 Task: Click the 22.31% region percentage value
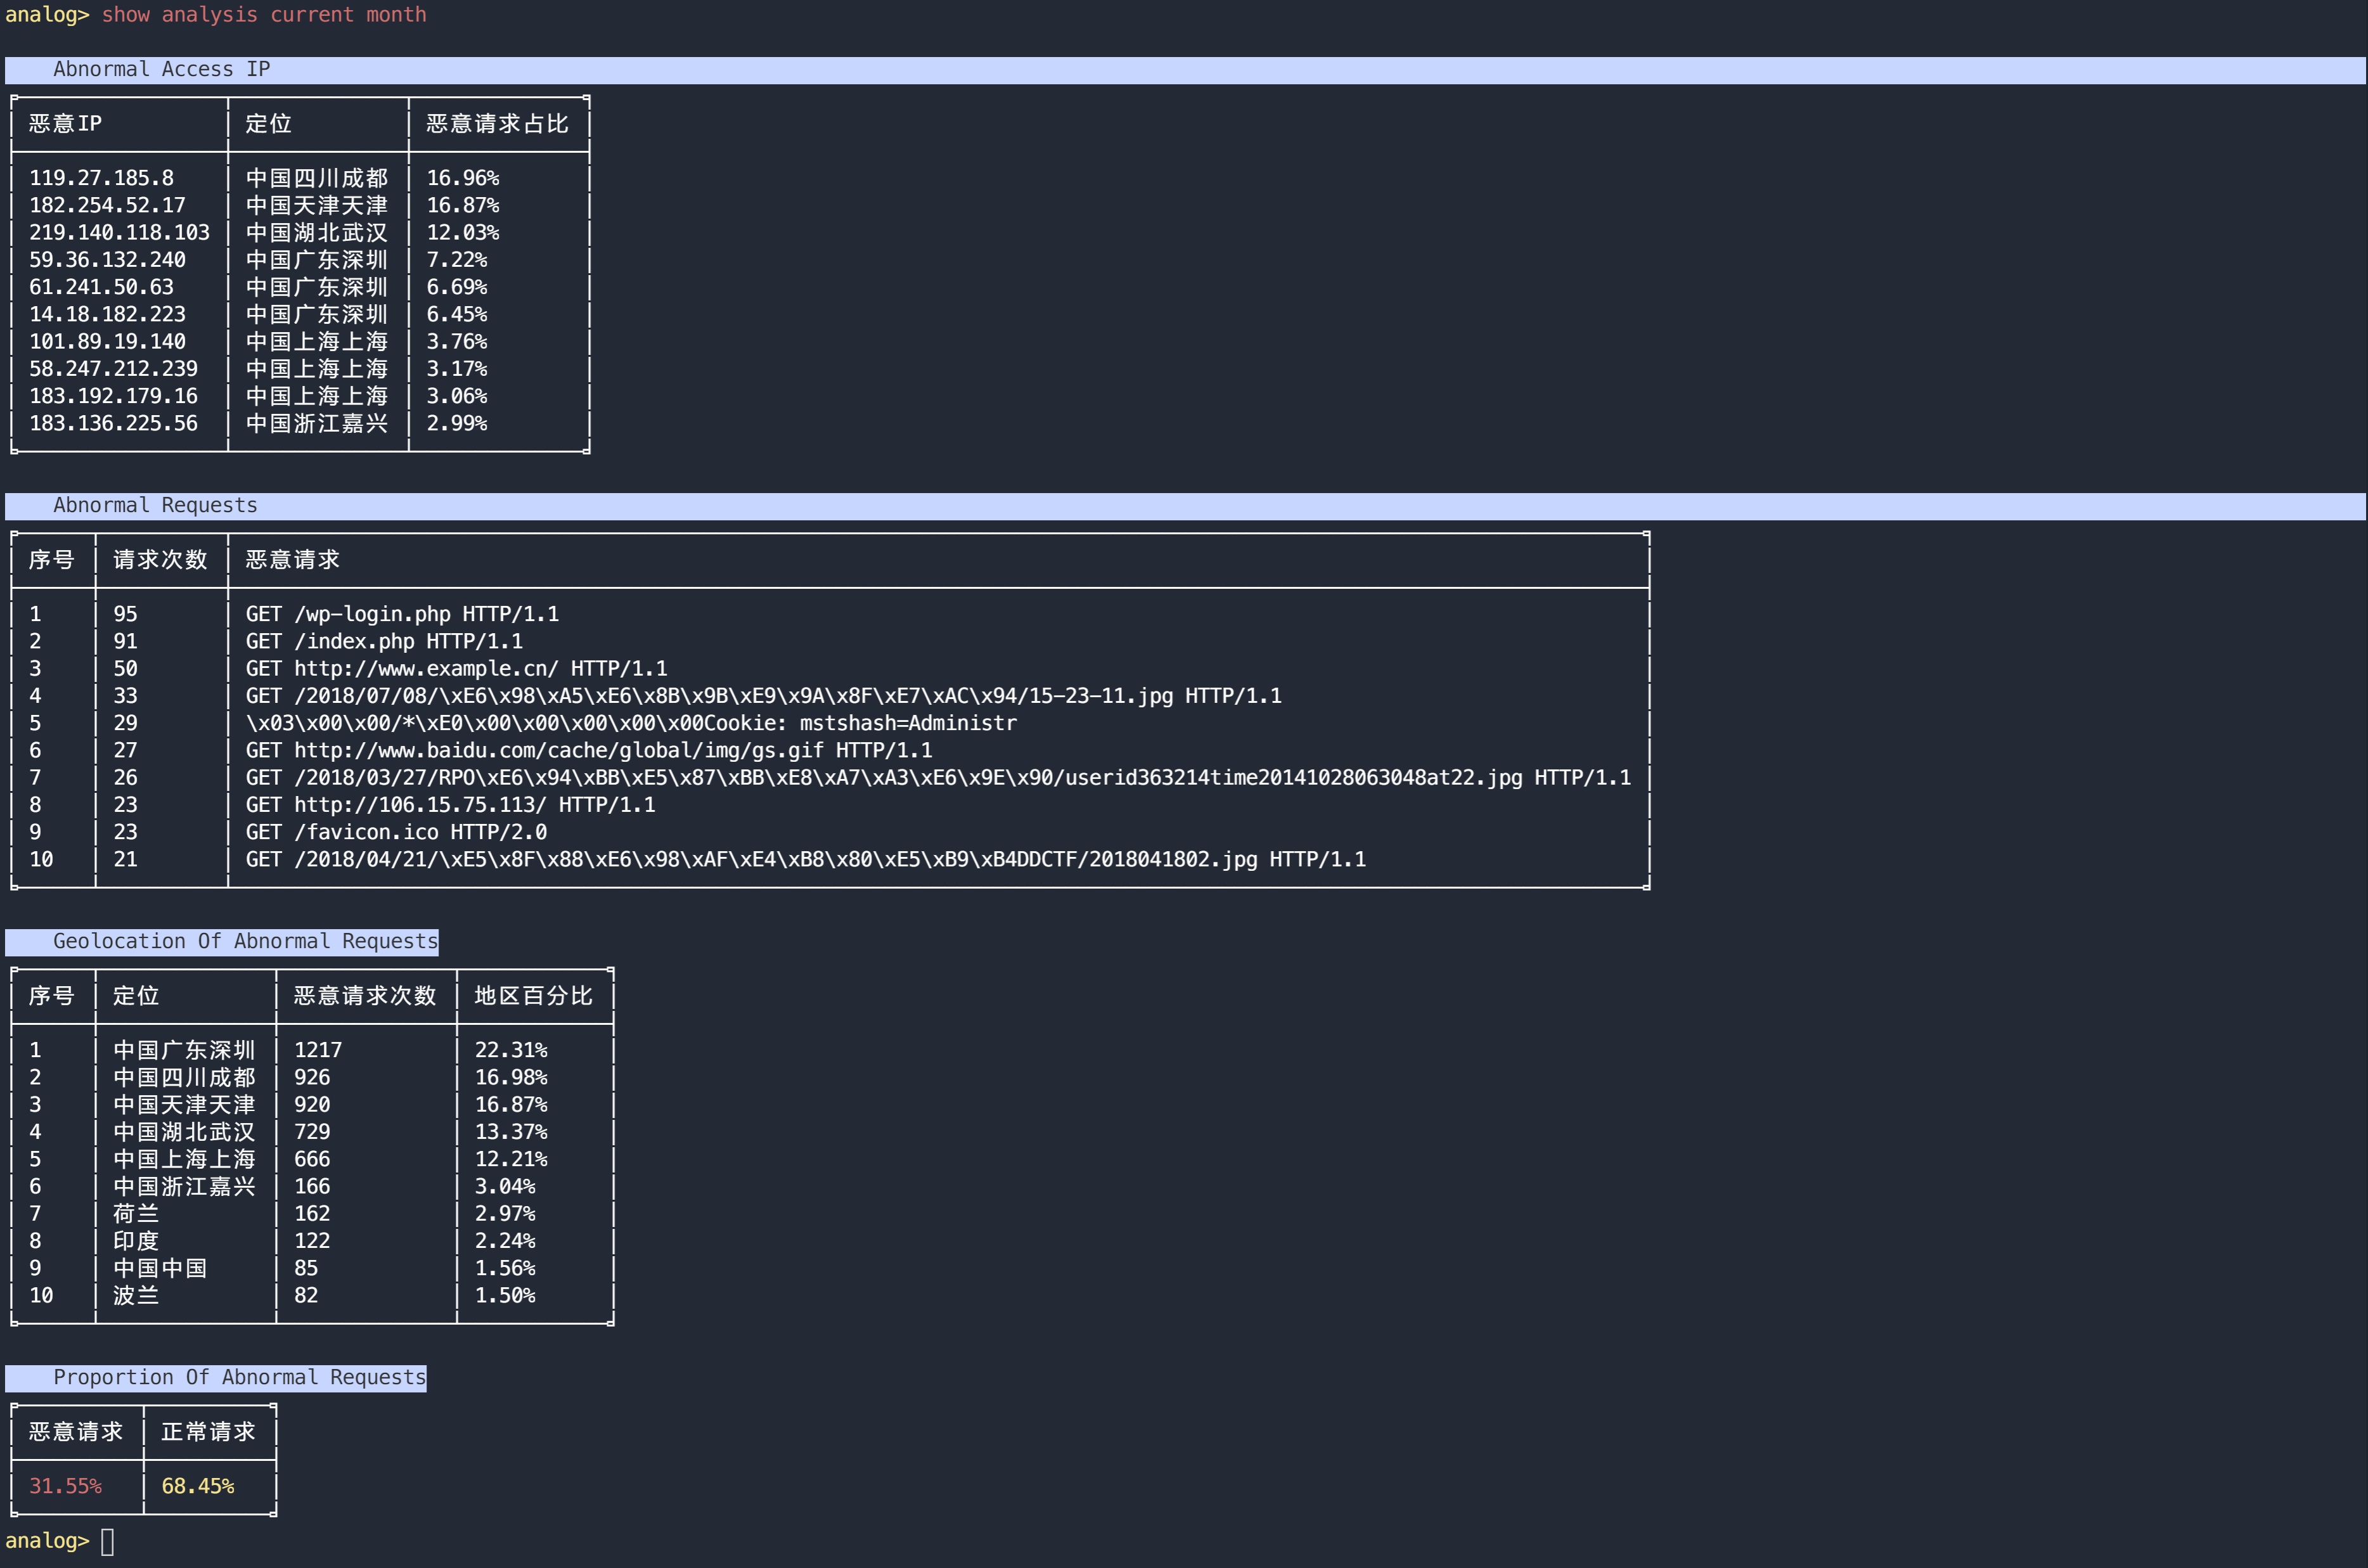click(511, 1050)
